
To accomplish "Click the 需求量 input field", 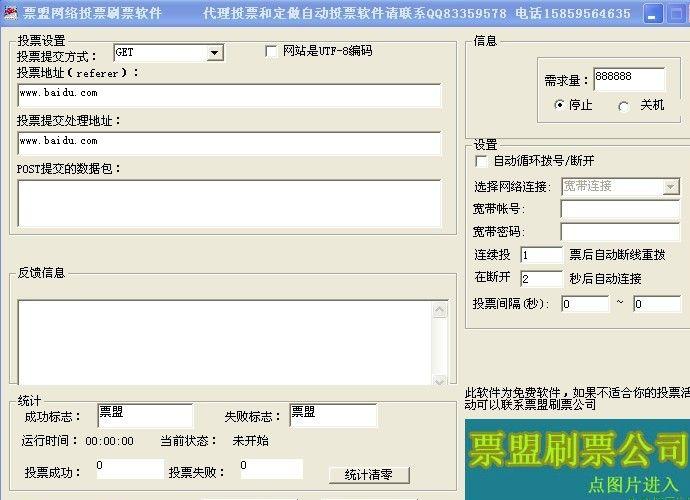I will [628, 79].
